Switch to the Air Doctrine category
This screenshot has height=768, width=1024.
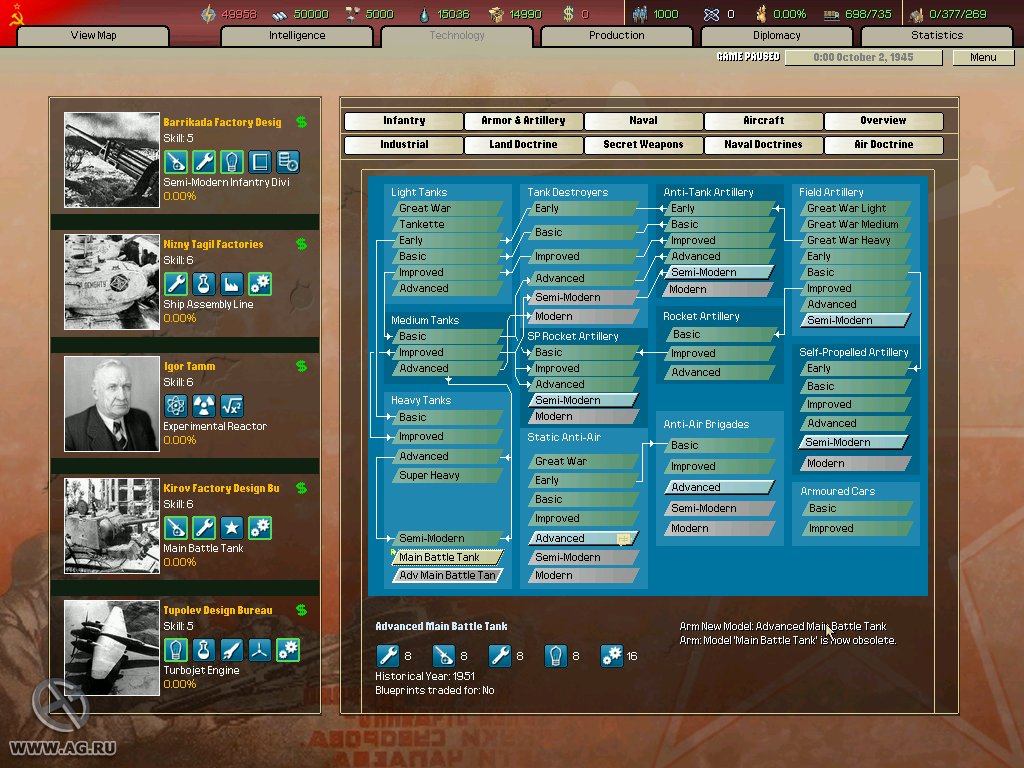(x=883, y=144)
